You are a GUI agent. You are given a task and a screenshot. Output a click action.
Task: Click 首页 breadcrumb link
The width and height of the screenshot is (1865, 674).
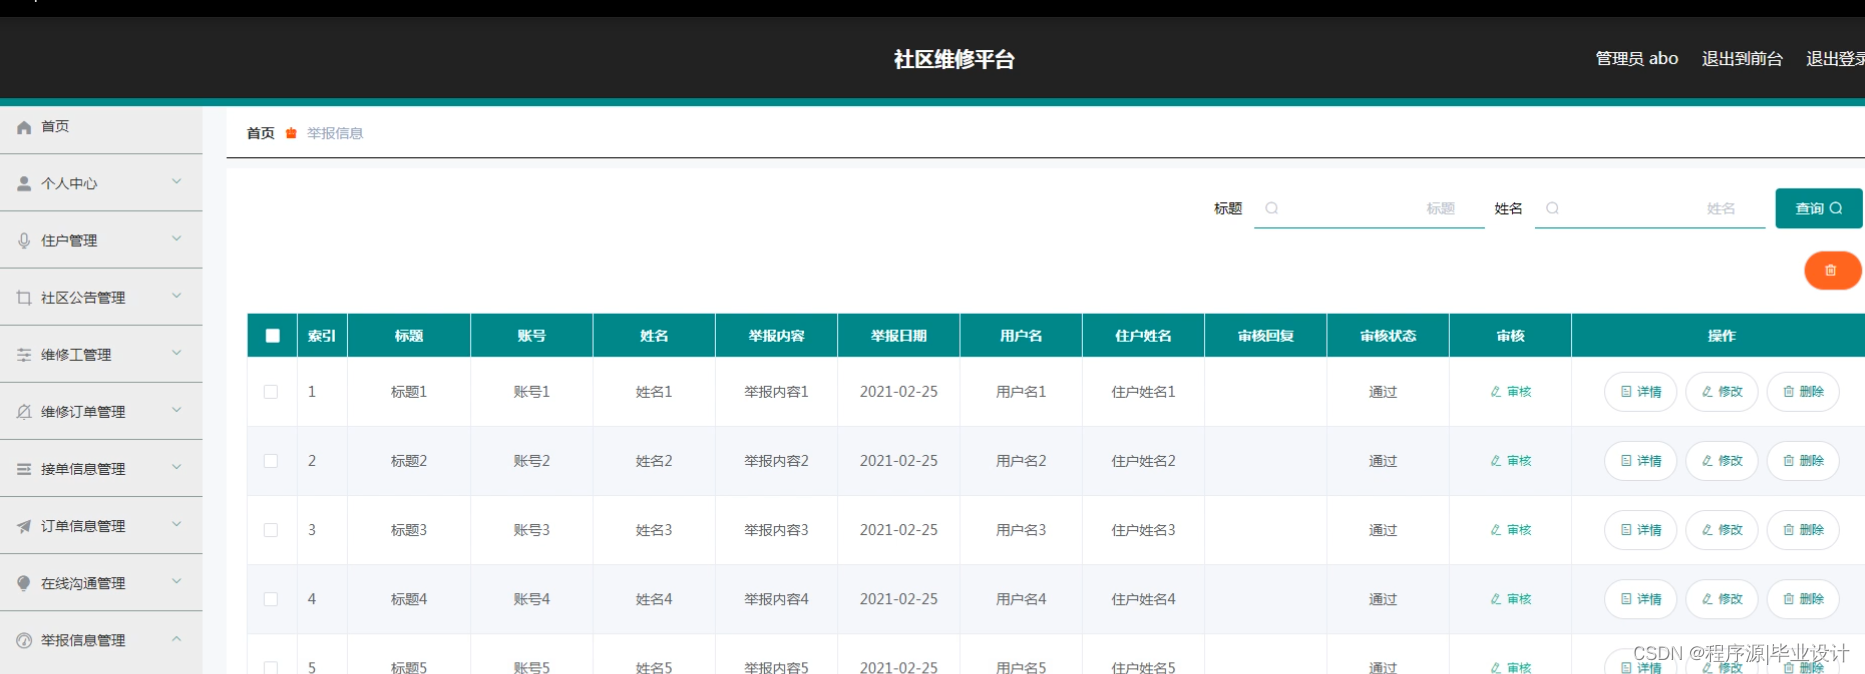tap(260, 133)
